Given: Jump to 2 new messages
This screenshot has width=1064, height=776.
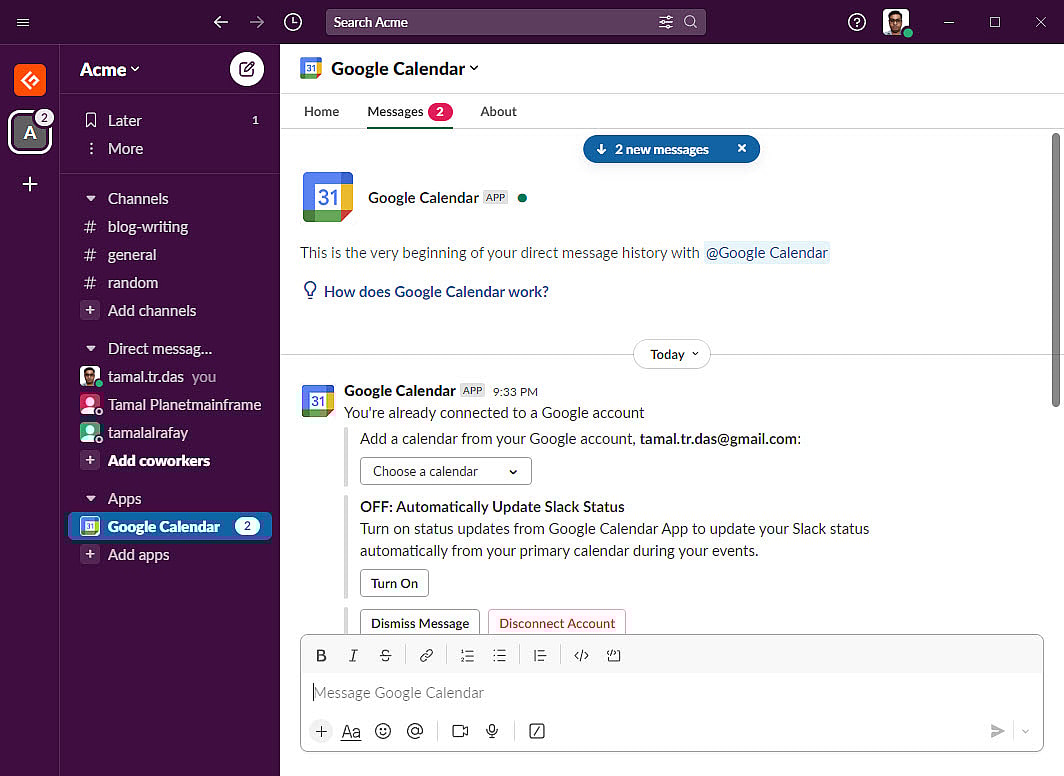Looking at the screenshot, I should coord(654,149).
